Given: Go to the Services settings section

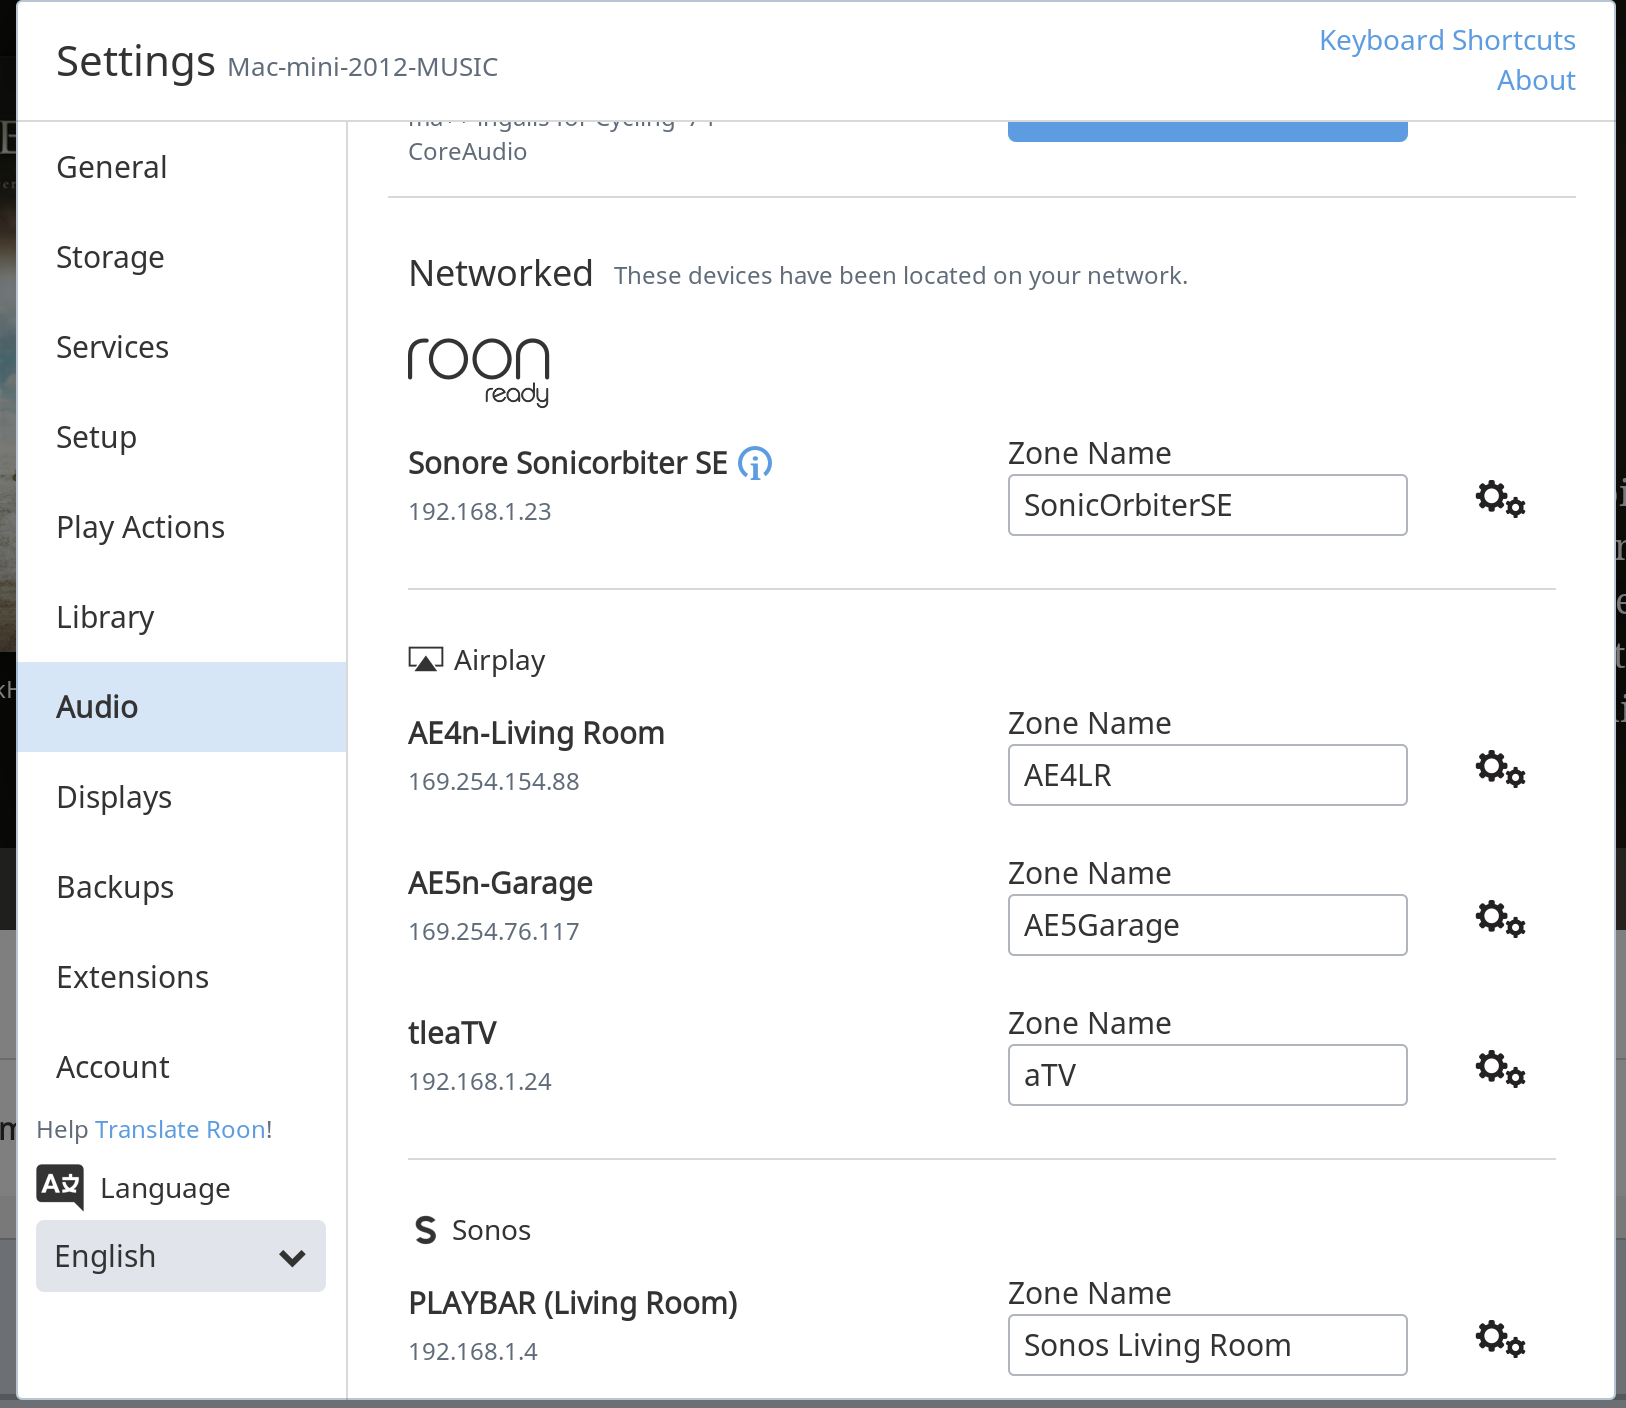Looking at the screenshot, I should tap(112, 347).
